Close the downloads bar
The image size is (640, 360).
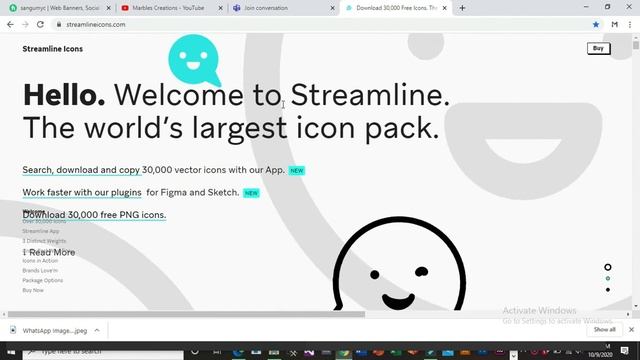point(631,330)
